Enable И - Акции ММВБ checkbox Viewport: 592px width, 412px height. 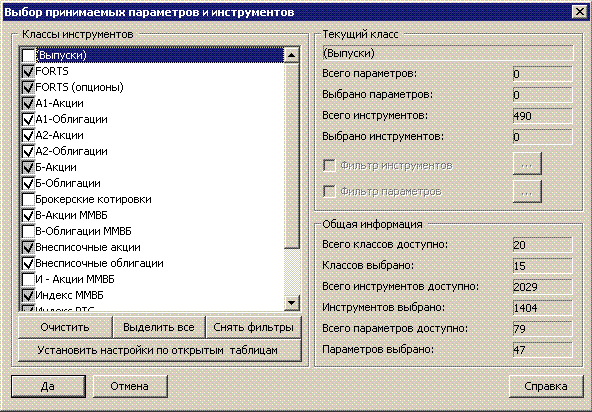point(28,279)
